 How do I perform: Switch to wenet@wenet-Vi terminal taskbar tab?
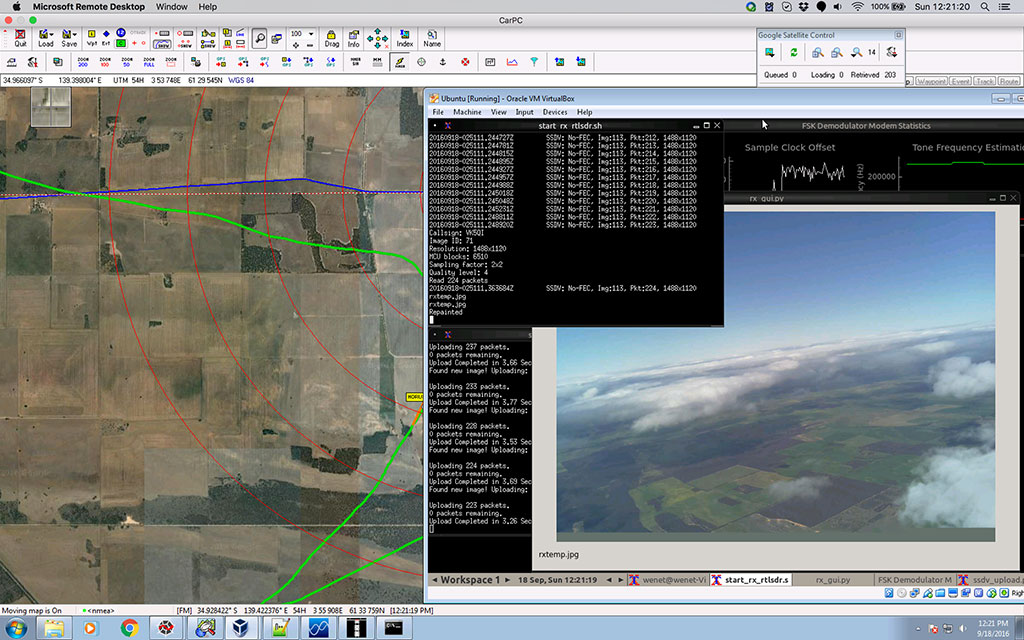point(667,579)
